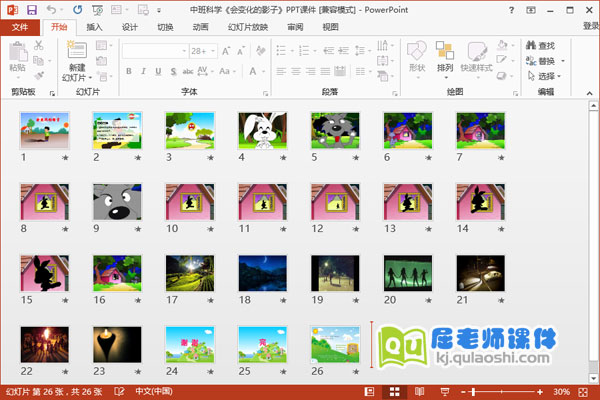600x400 pixels.
Task: Toggle Underline formatting
Action: pos(158,70)
